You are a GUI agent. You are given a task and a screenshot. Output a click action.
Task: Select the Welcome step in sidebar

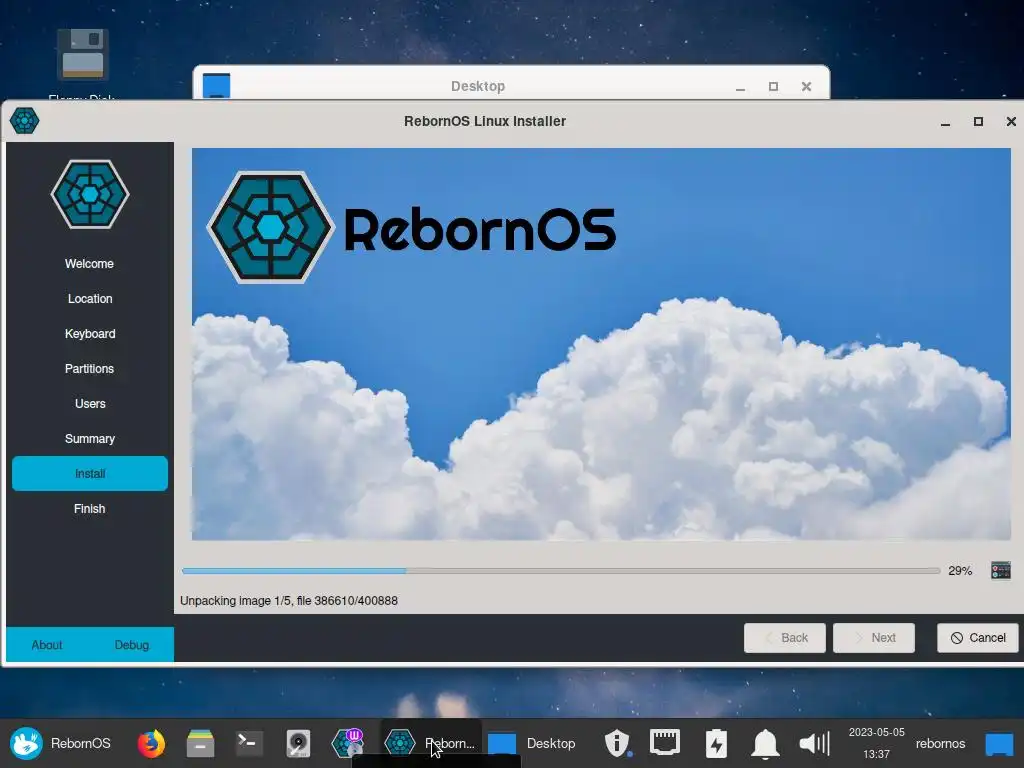(89, 264)
